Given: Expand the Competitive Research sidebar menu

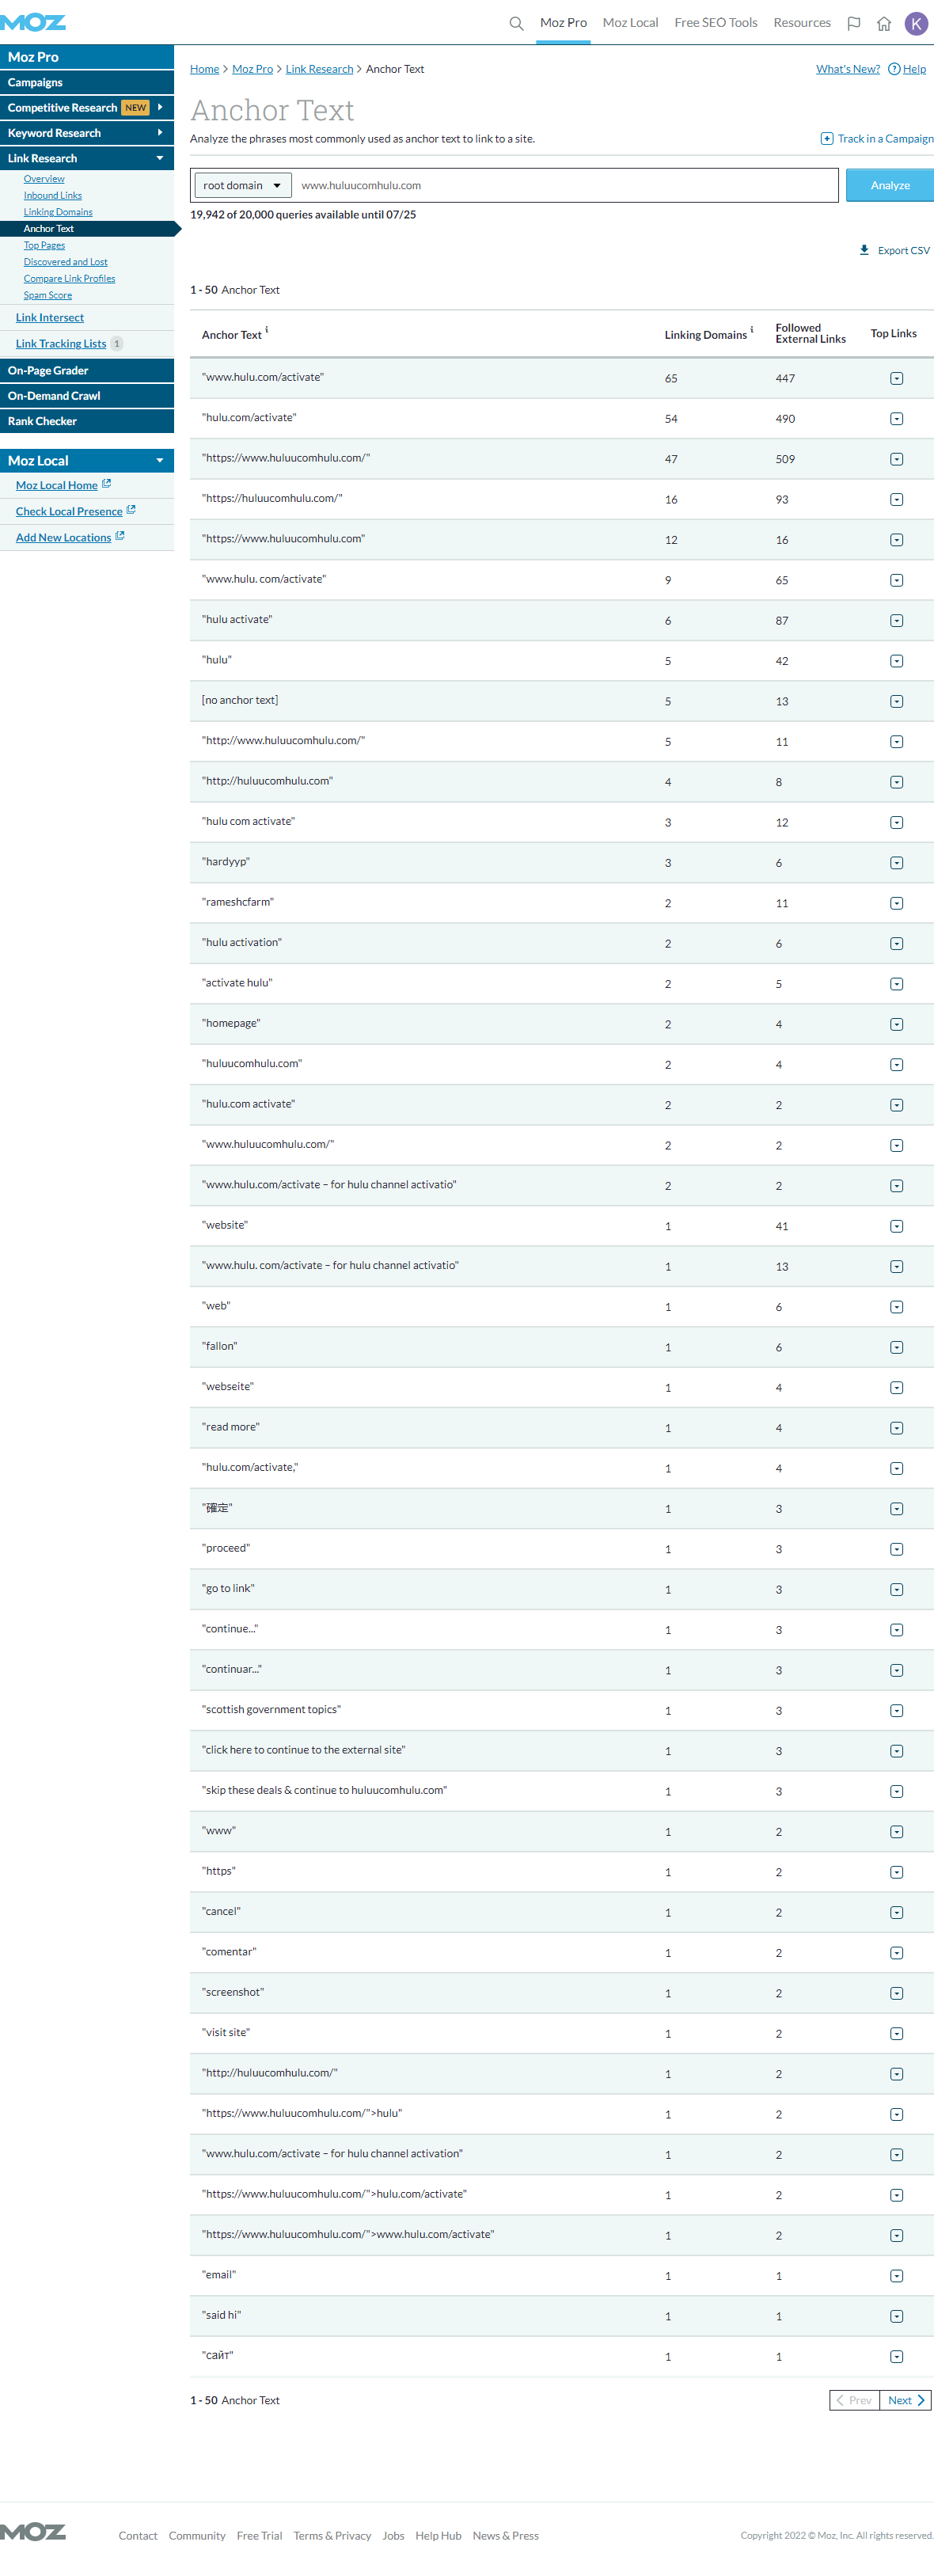Looking at the screenshot, I should 159,107.
